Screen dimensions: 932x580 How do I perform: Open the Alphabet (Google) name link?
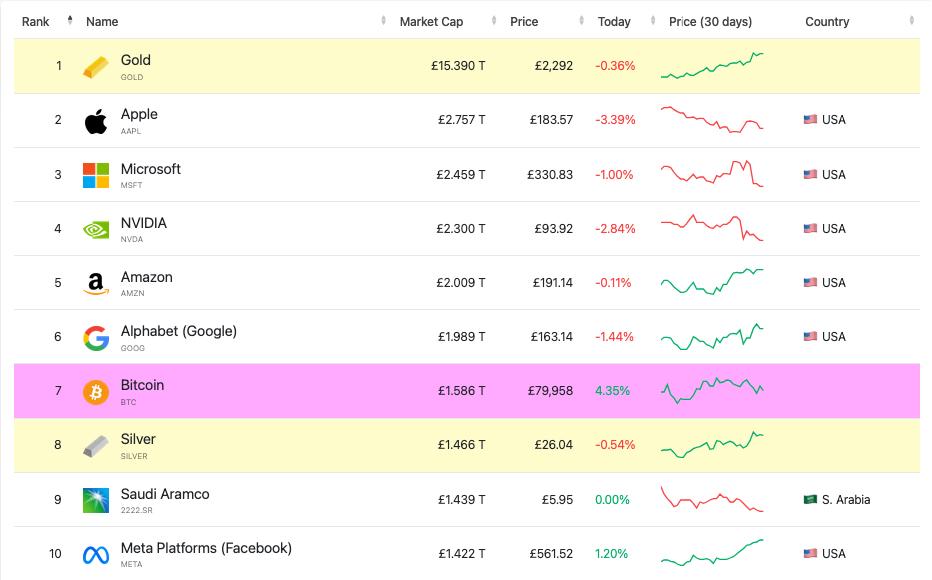178,331
